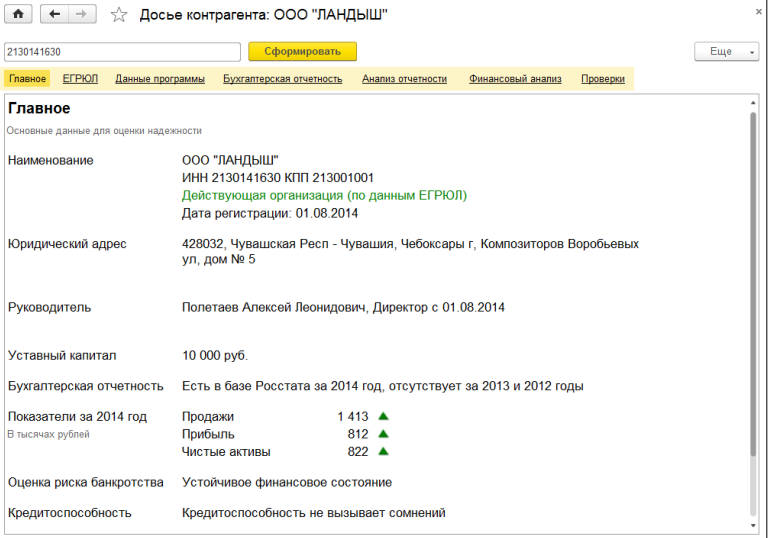Image resolution: width=768 pixels, height=538 pixels.
Task: Open the Данные программы tab
Action: coord(160,78)
